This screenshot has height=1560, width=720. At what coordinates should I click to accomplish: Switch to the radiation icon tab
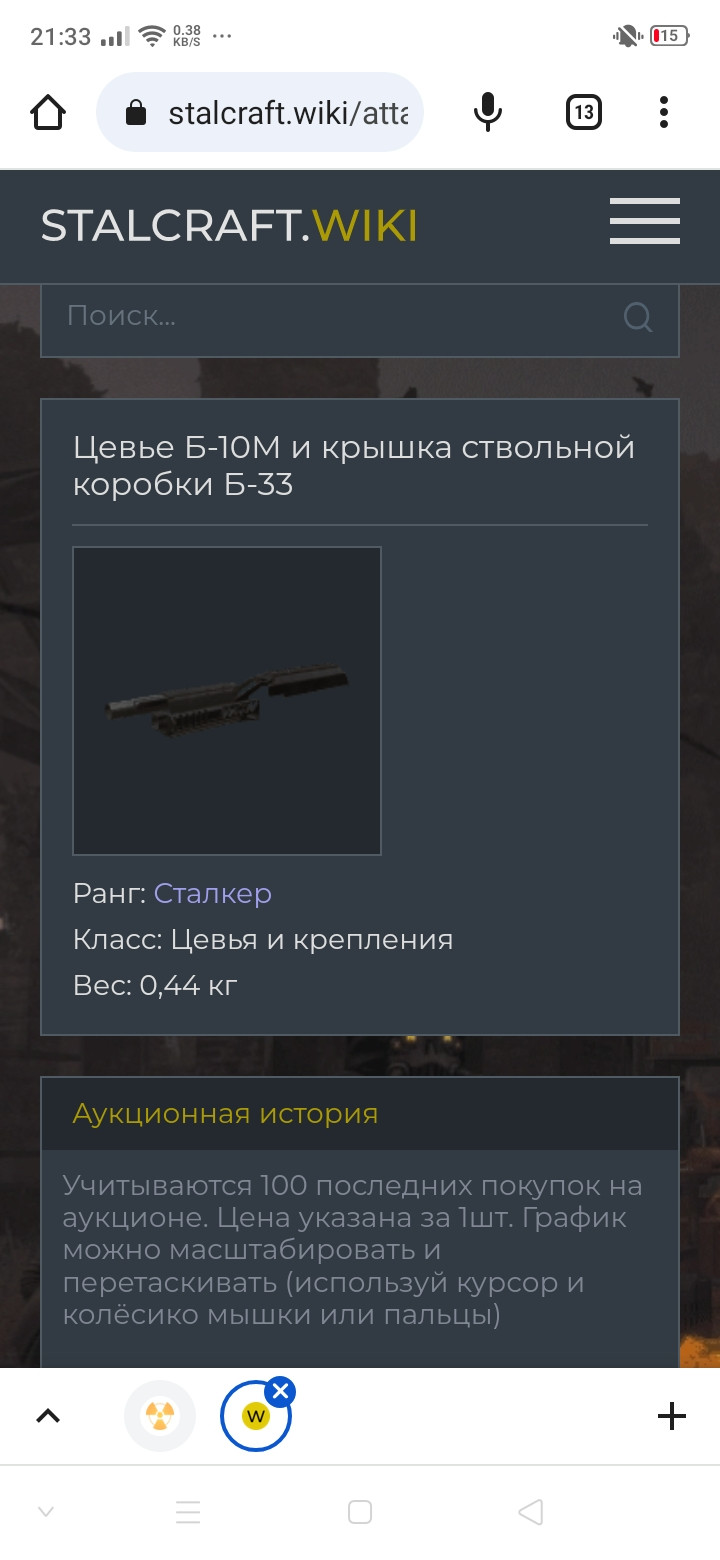tap(160, 1416)
